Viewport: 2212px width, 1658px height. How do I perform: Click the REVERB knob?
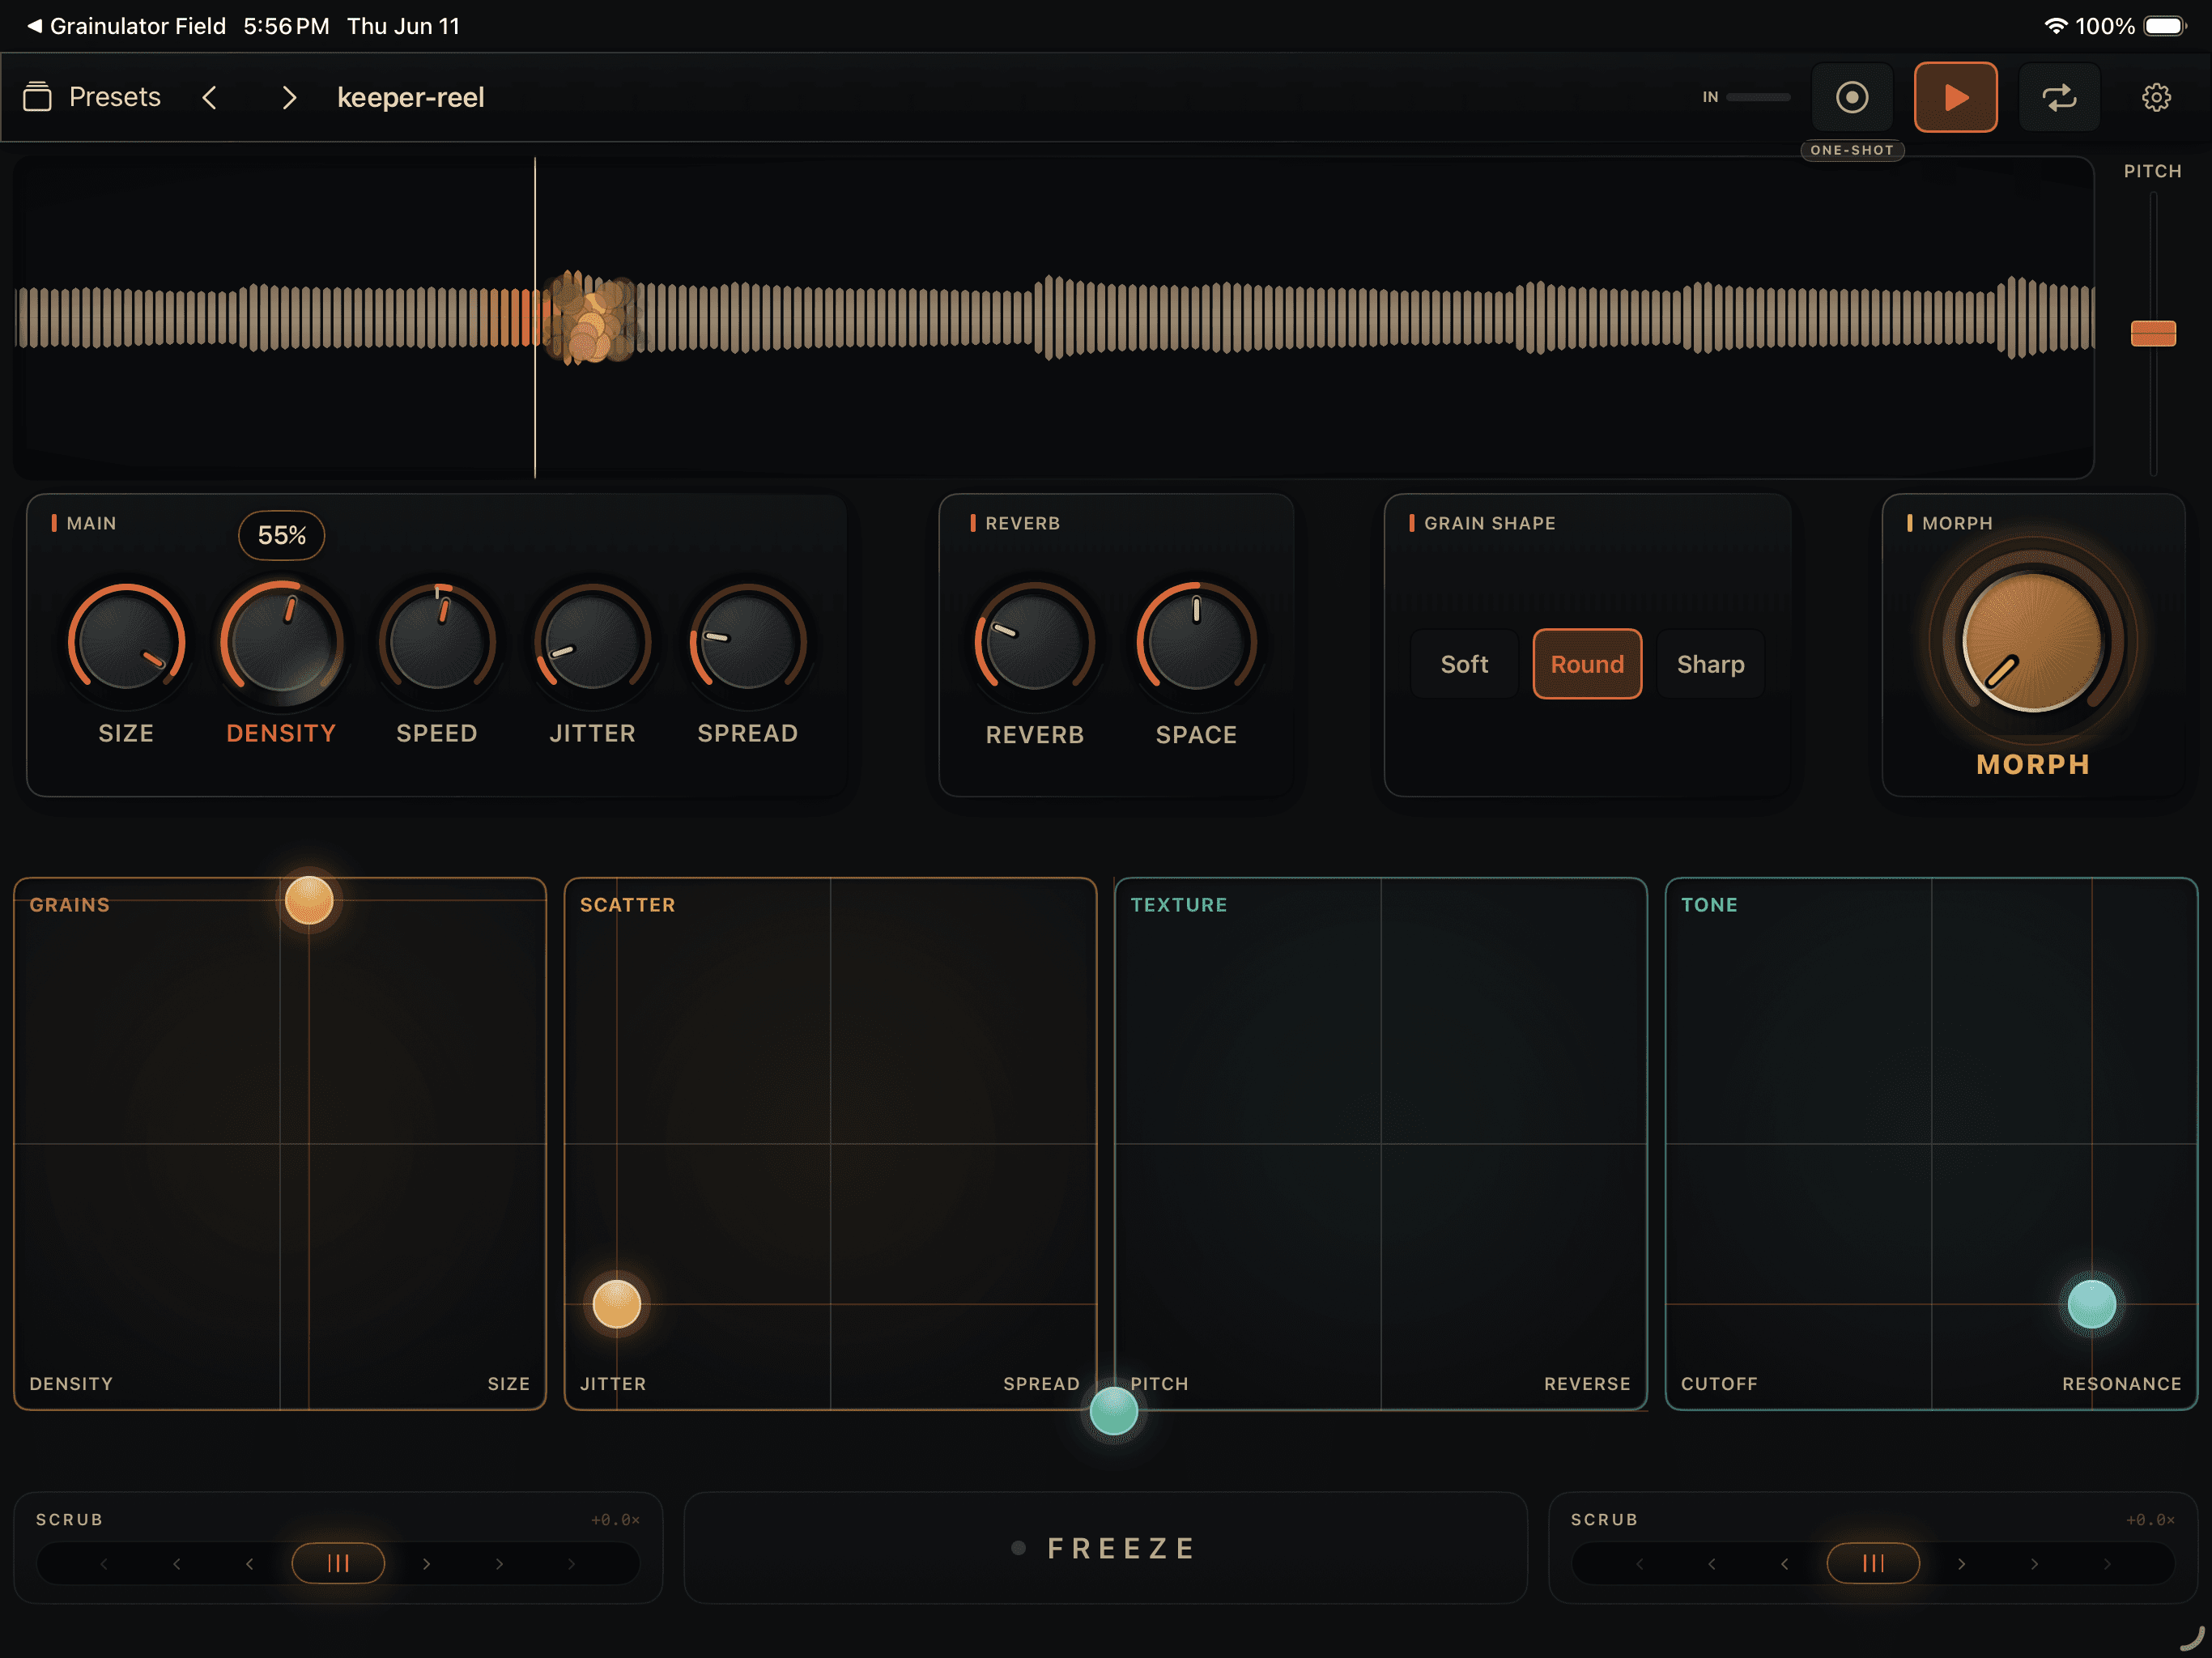1035,642
